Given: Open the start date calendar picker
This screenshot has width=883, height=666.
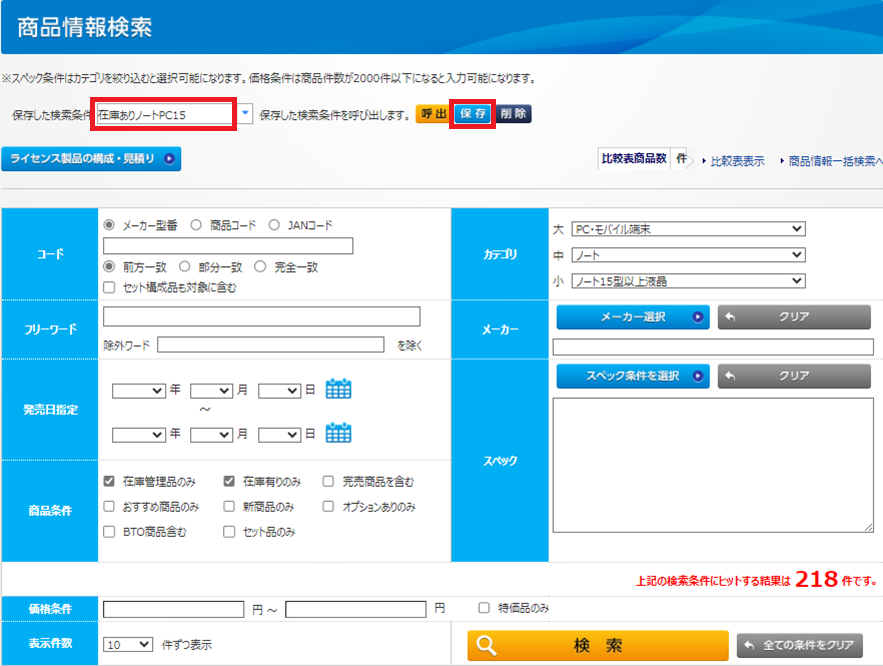Looking at the screenshot, I should click(338, 389).
